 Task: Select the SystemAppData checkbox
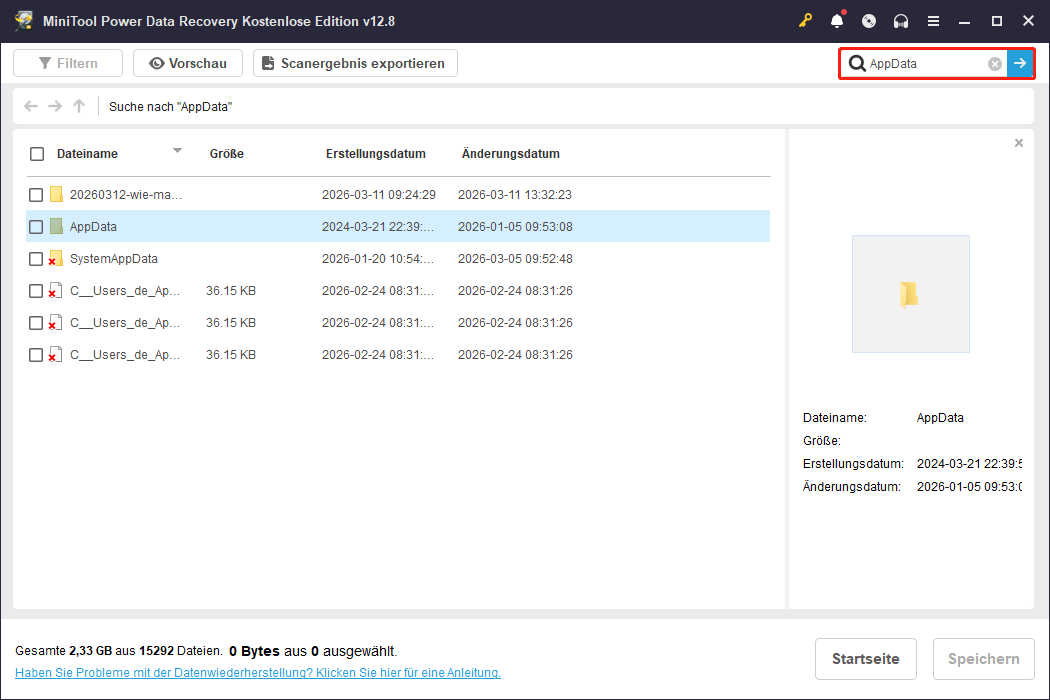[x=36, y=258]
